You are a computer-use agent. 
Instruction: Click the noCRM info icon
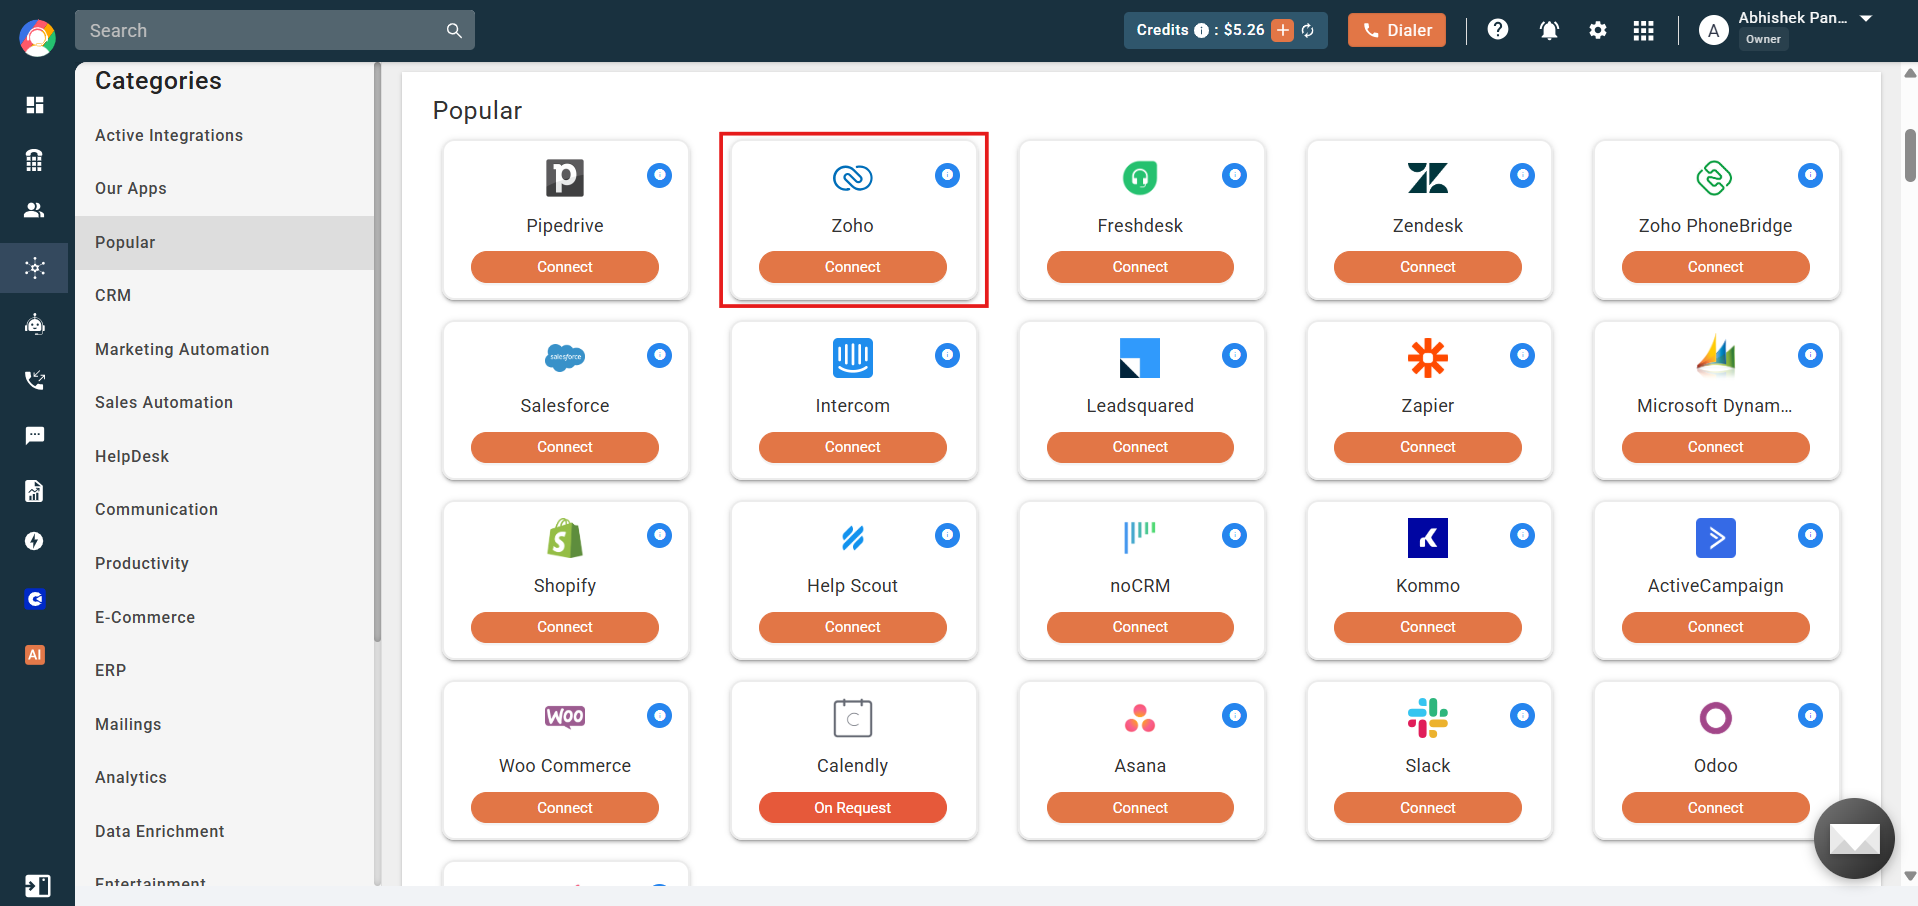point(1234,535)
